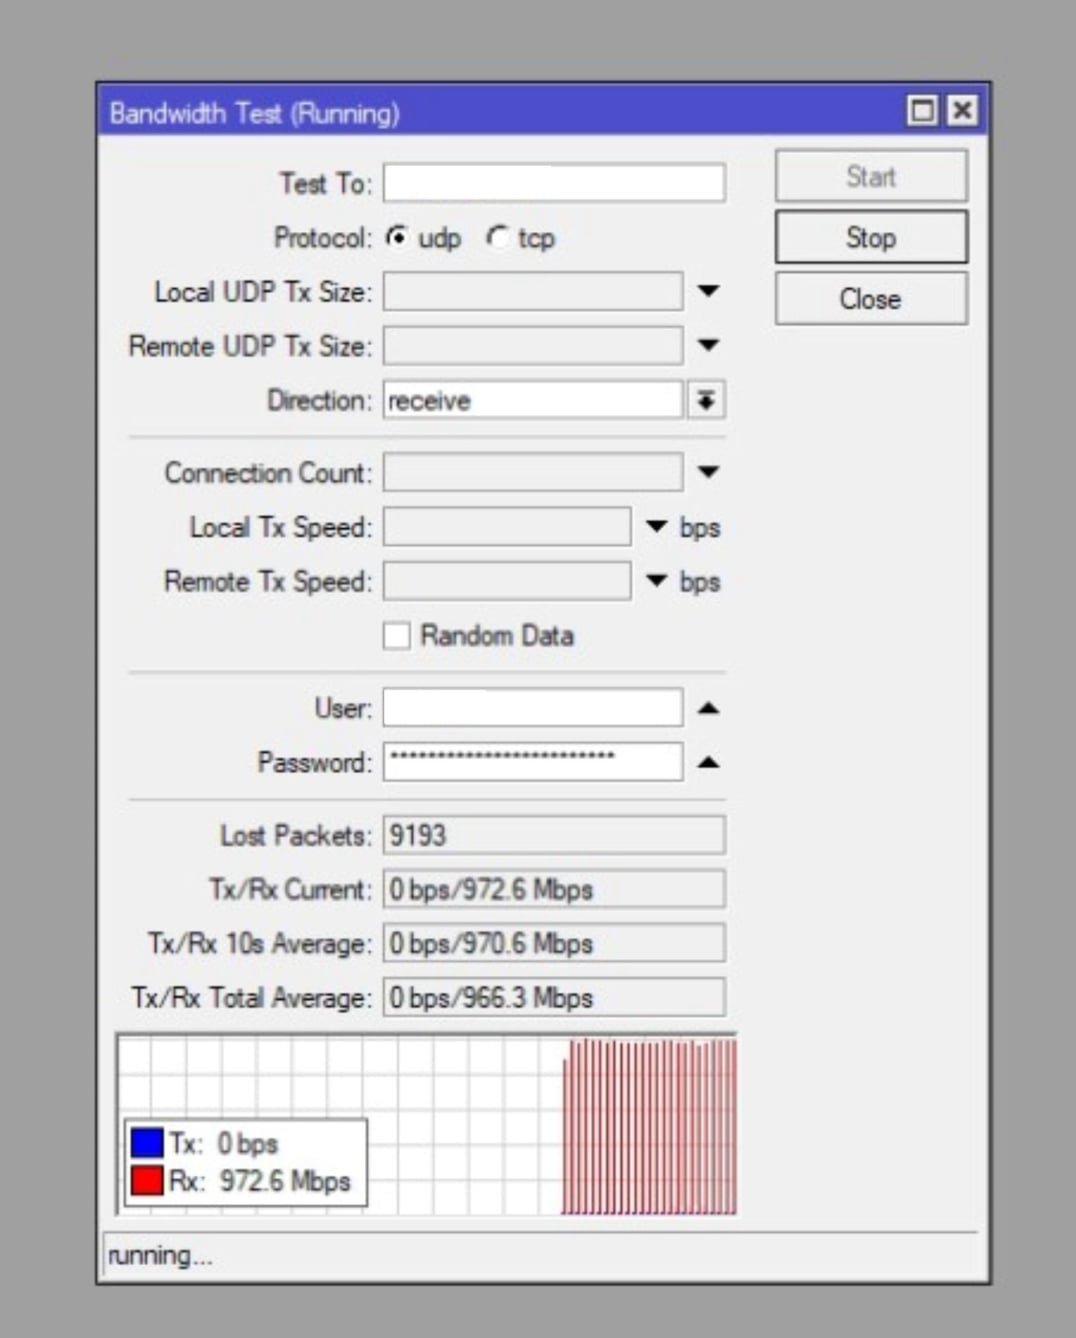This screenshot has width=1076, height=1338.
Task: Click into the User text field
Action: [532, 708]
